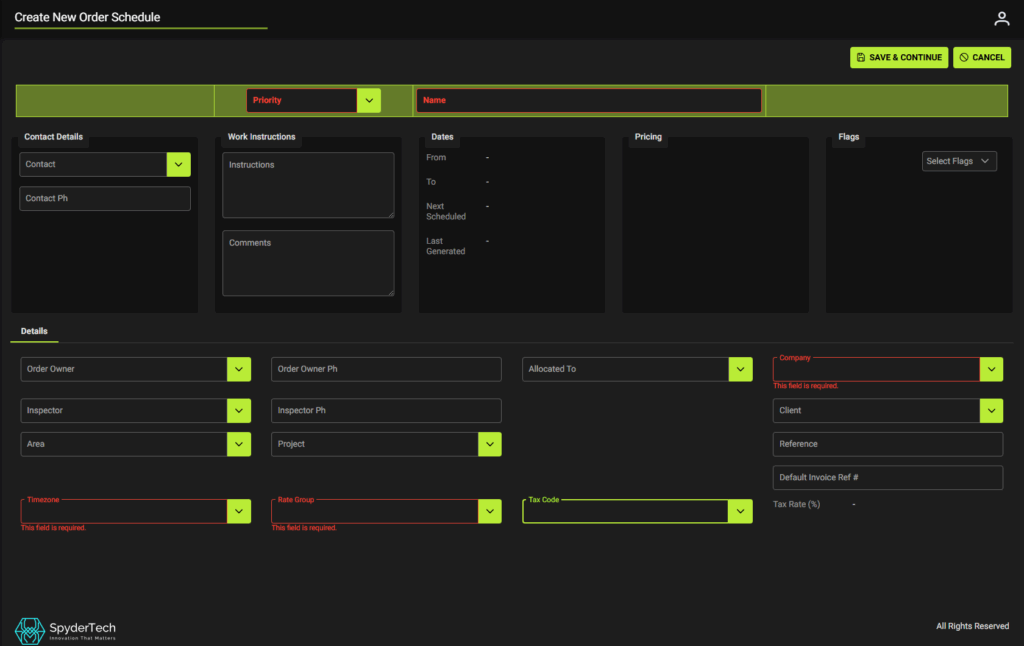The width and height of the screenshot is (1024, 646).
Task: Open the Project dropdown chevron
Action: click(489, 444)
